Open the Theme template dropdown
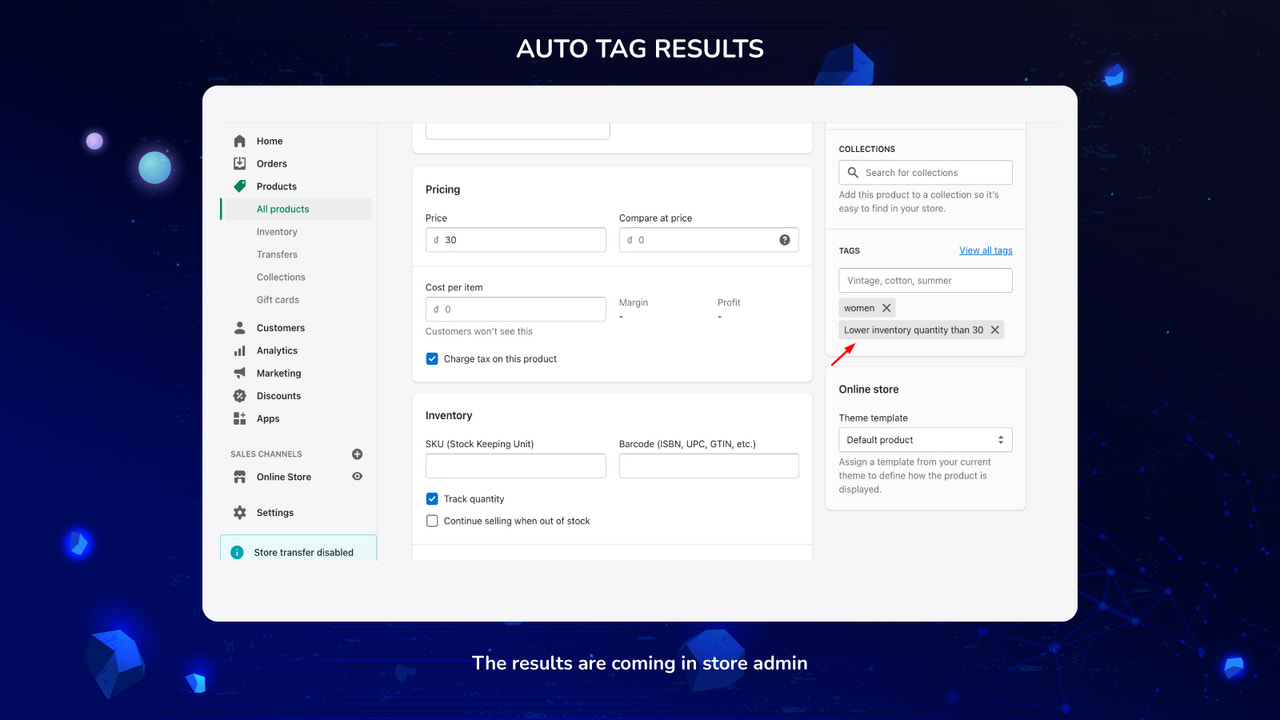The height and width of the screenshot is (720, 1280). pyautogui.click(x=924, y=439)
